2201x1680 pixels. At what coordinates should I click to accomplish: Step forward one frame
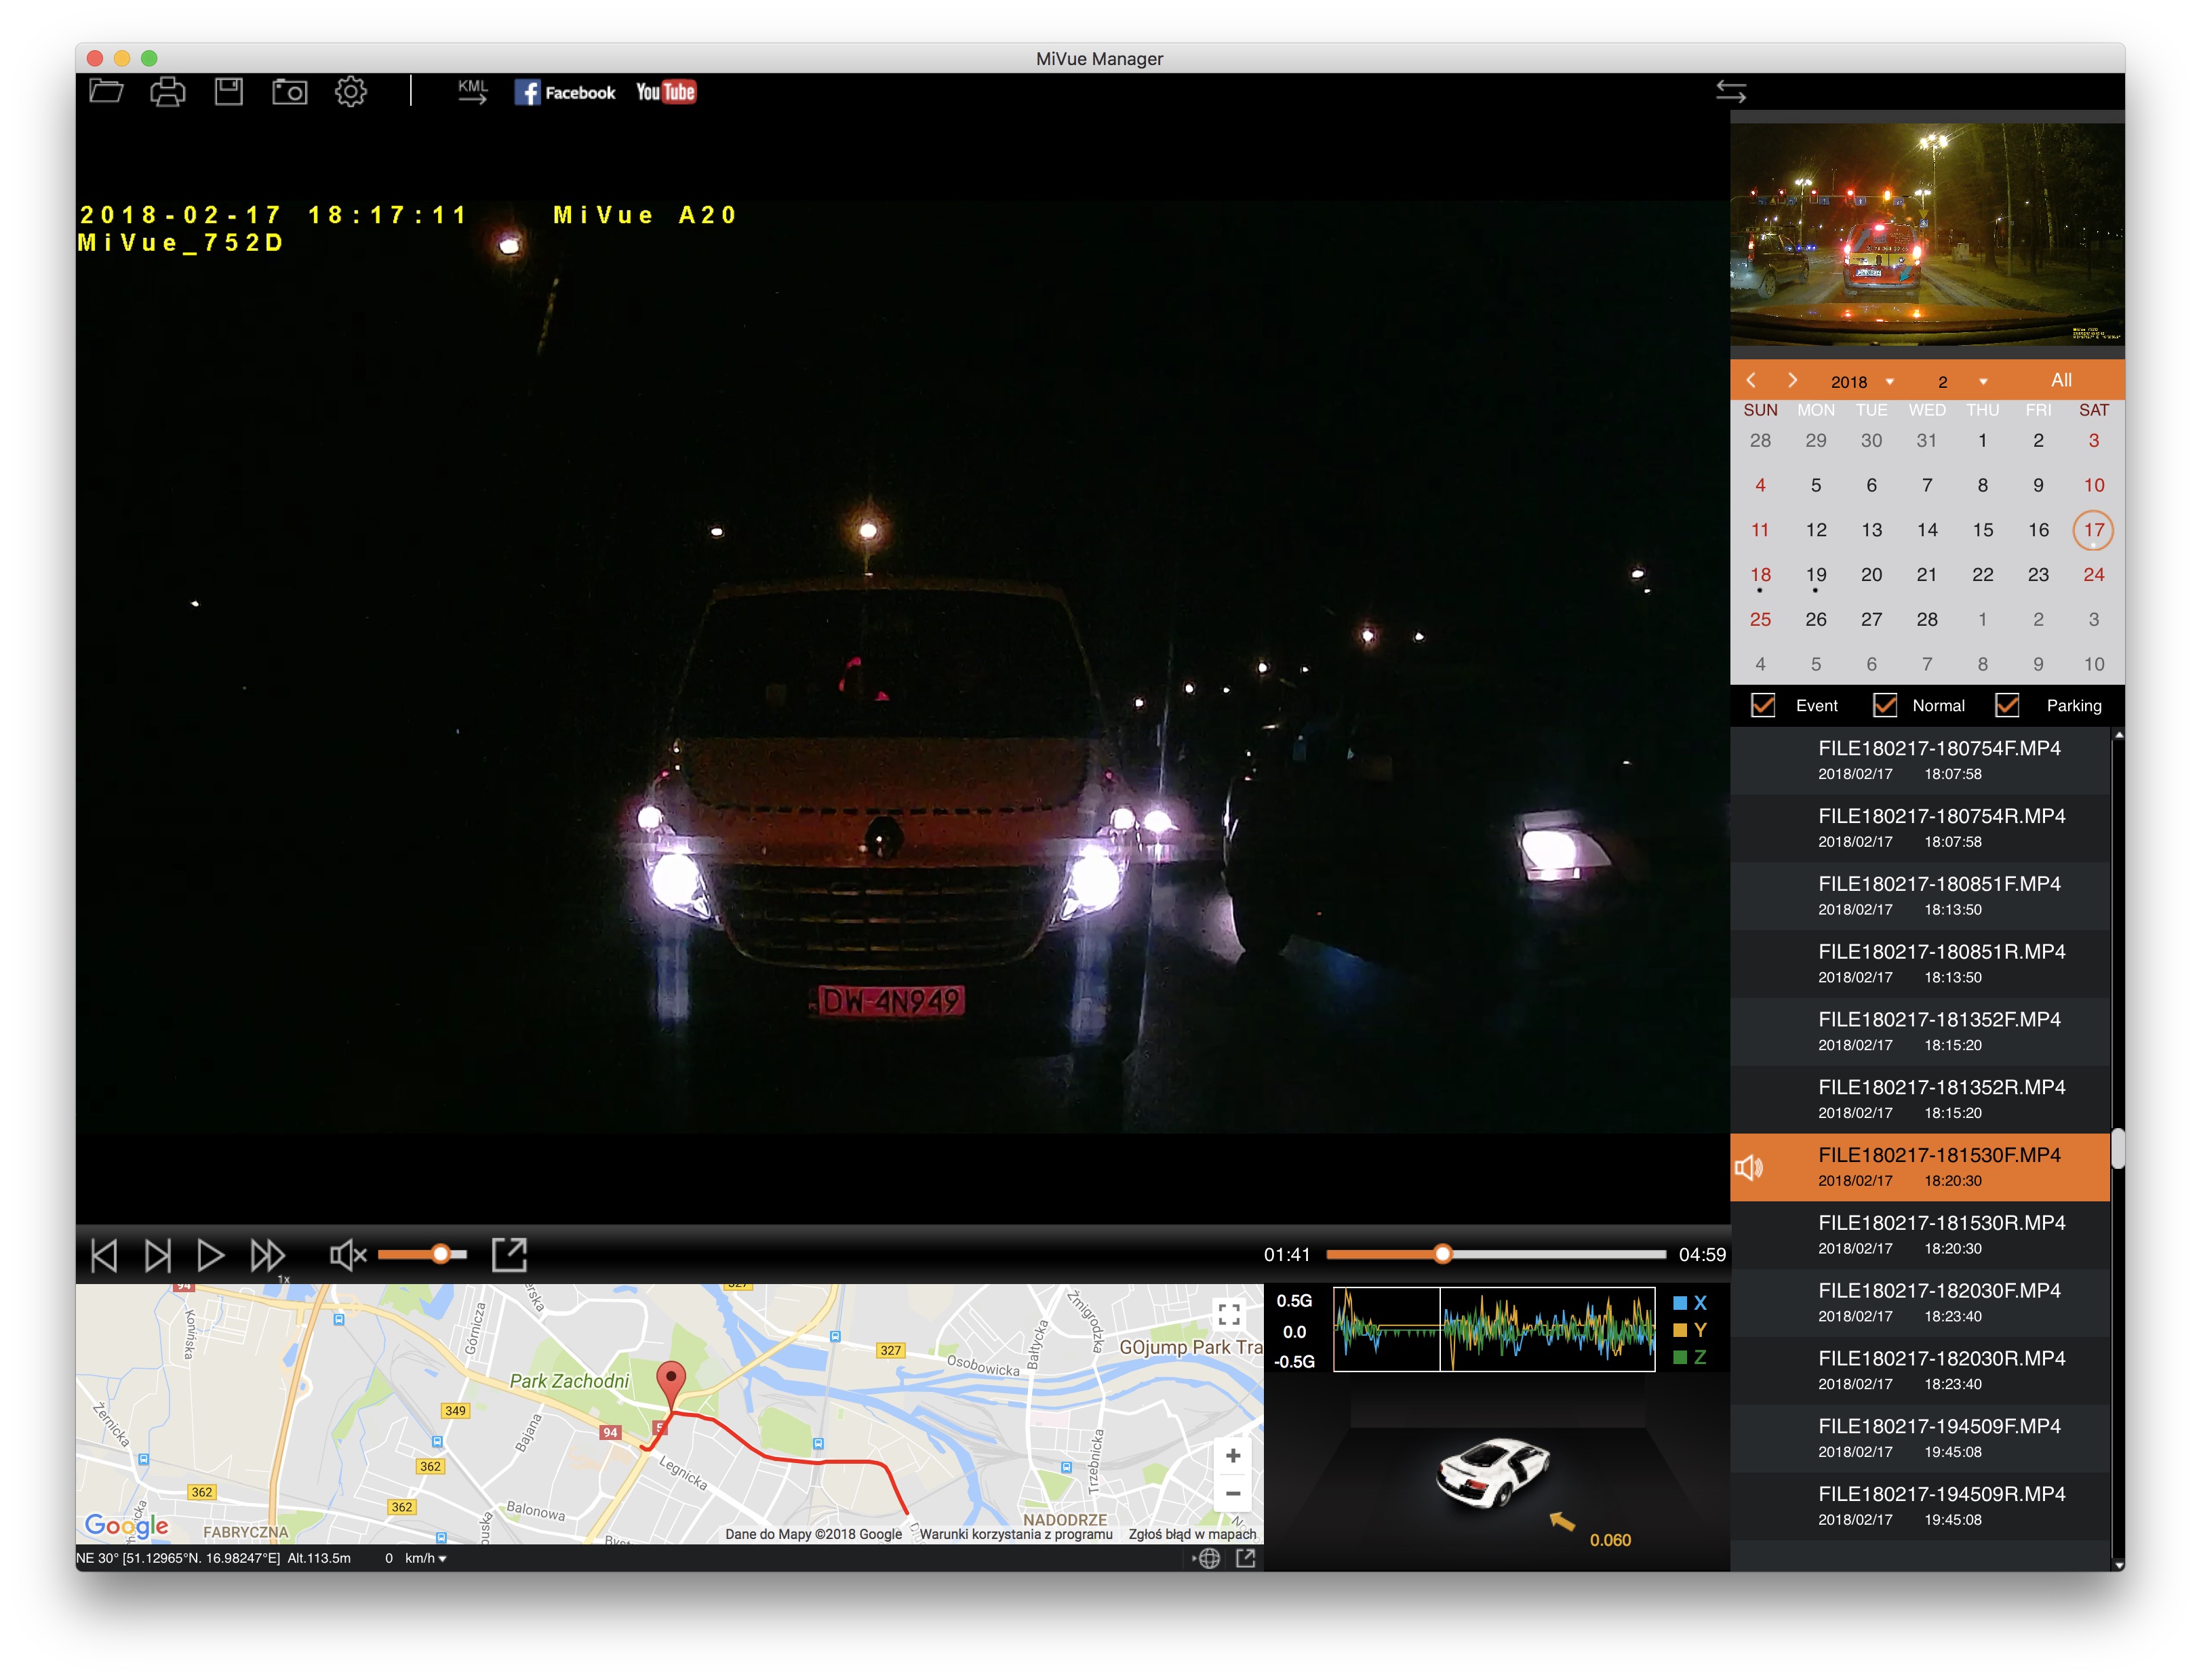158,1255
